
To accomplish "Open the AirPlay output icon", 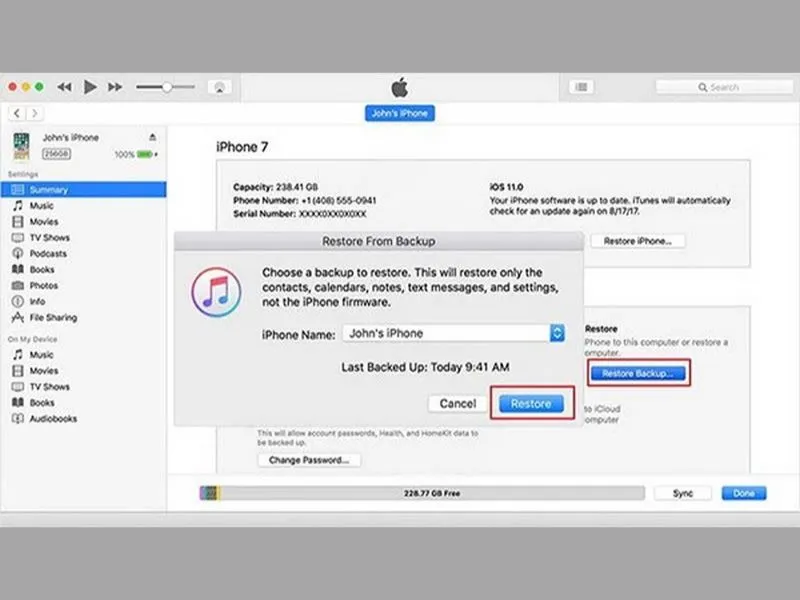I will pos(219,87).
